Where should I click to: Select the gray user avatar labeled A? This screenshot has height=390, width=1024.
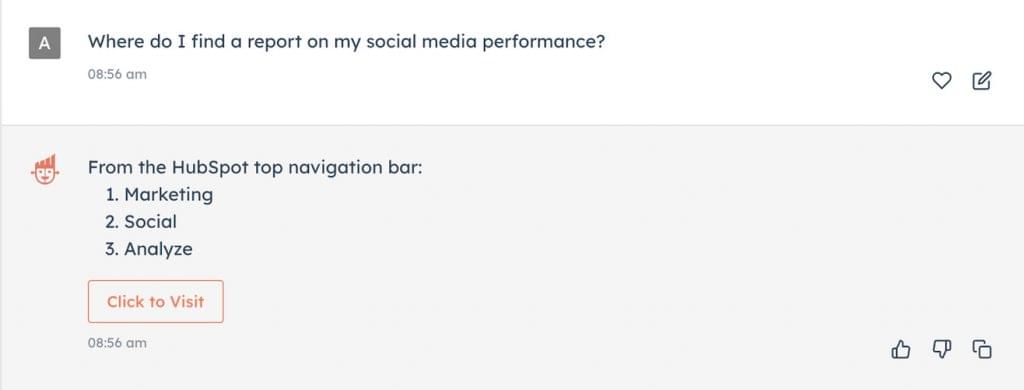tap(44, 43)
